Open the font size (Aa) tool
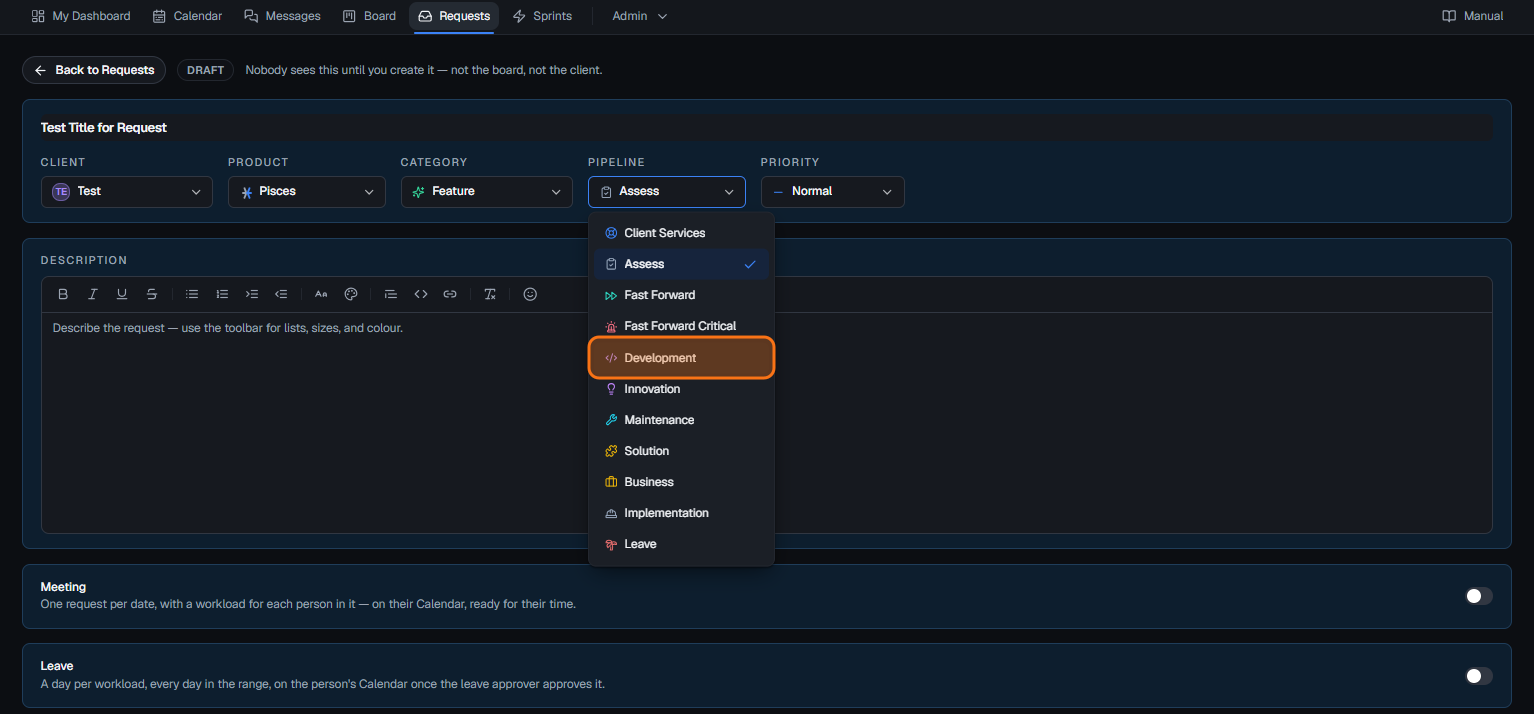Viewport: 1534px width, 714px height. 321,294
